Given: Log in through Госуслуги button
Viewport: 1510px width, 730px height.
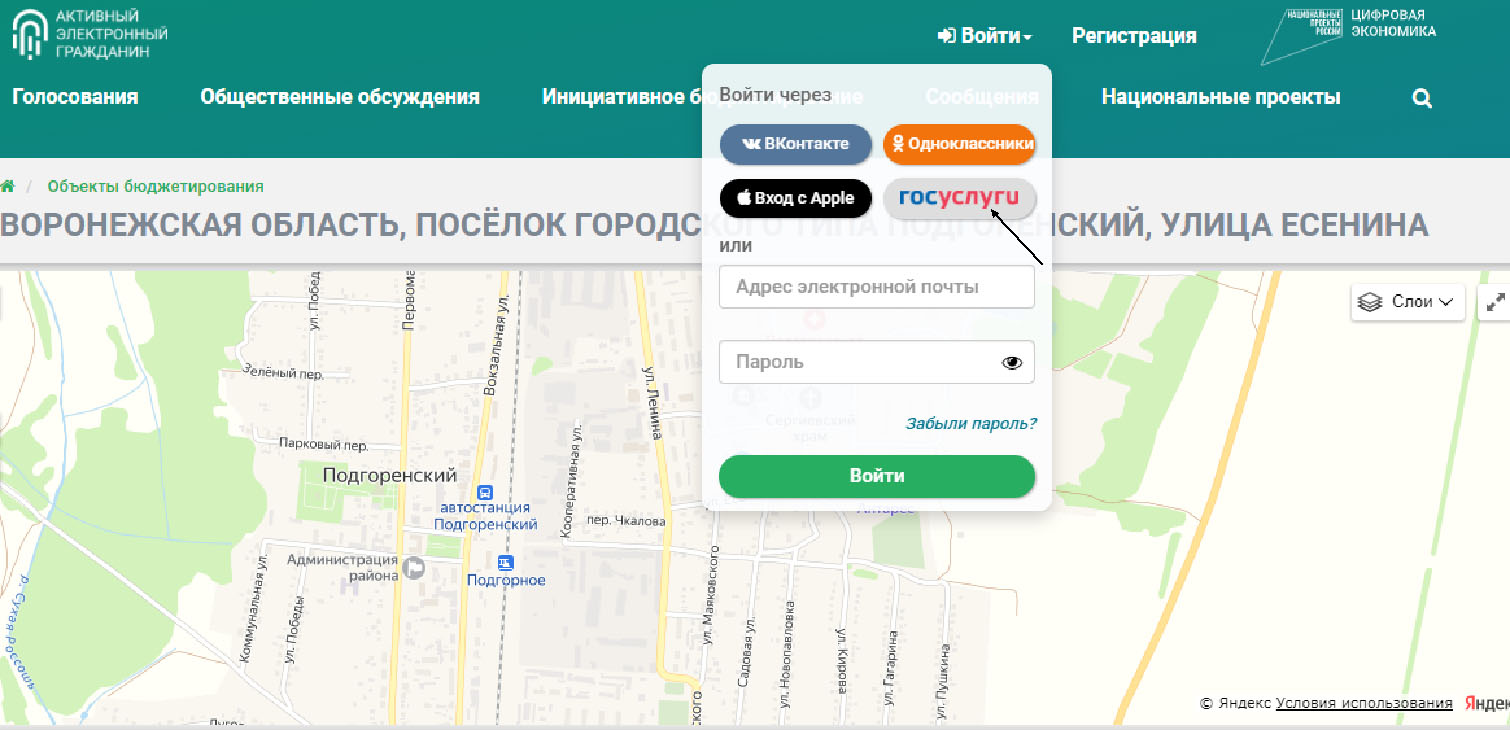Looking at the screenshot, I should coord(959,198).
